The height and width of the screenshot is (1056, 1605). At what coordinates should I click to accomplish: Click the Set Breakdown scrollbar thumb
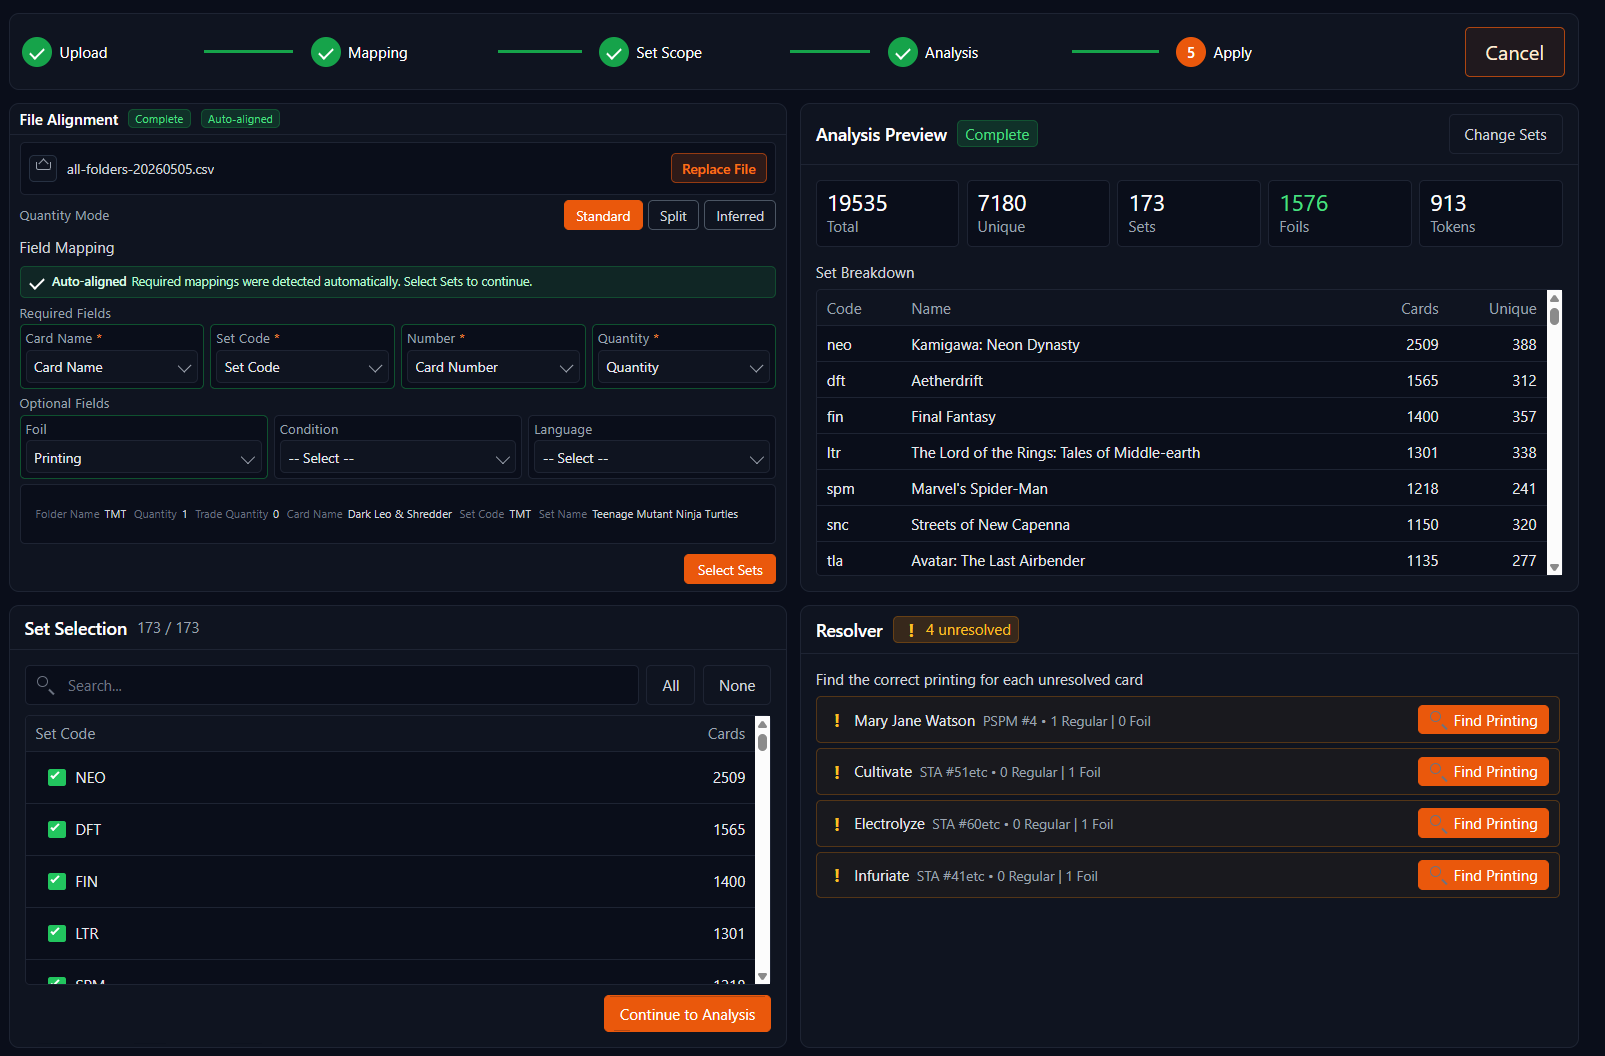pos(1554,316)
